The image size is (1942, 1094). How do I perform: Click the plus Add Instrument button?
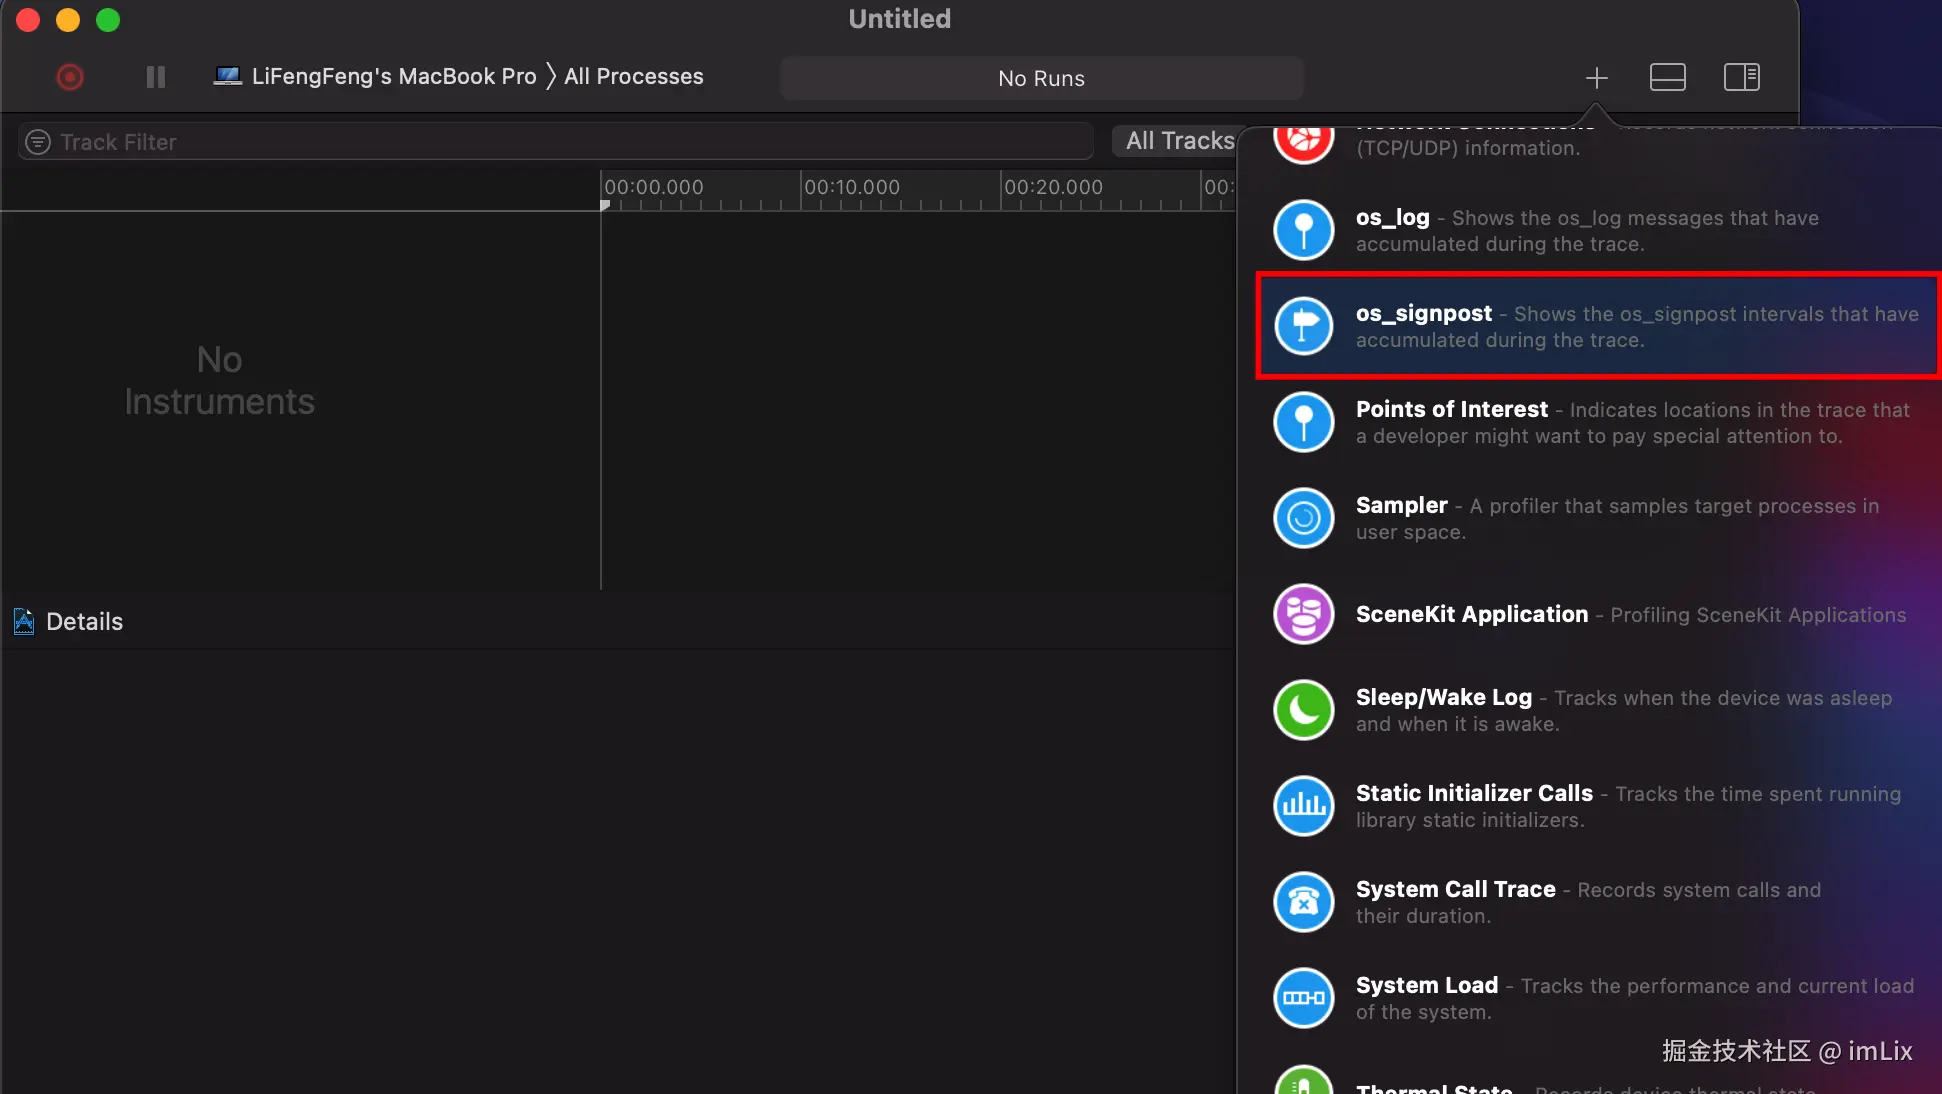pyautogui.click(x=1597, y=77)
